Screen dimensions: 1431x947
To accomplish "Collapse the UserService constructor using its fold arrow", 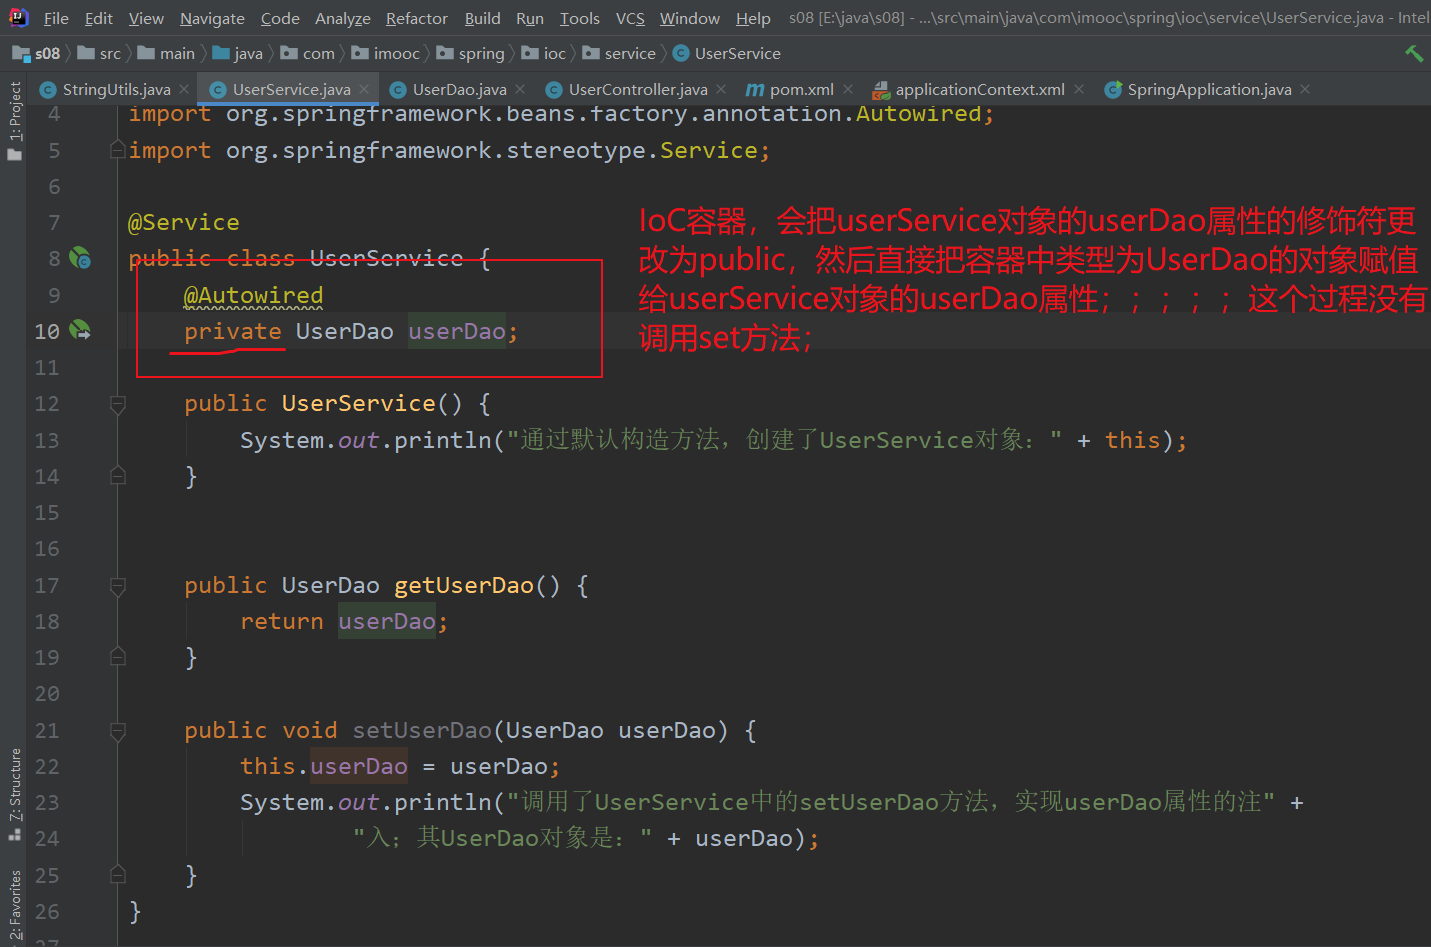I will tap(117, 403).
